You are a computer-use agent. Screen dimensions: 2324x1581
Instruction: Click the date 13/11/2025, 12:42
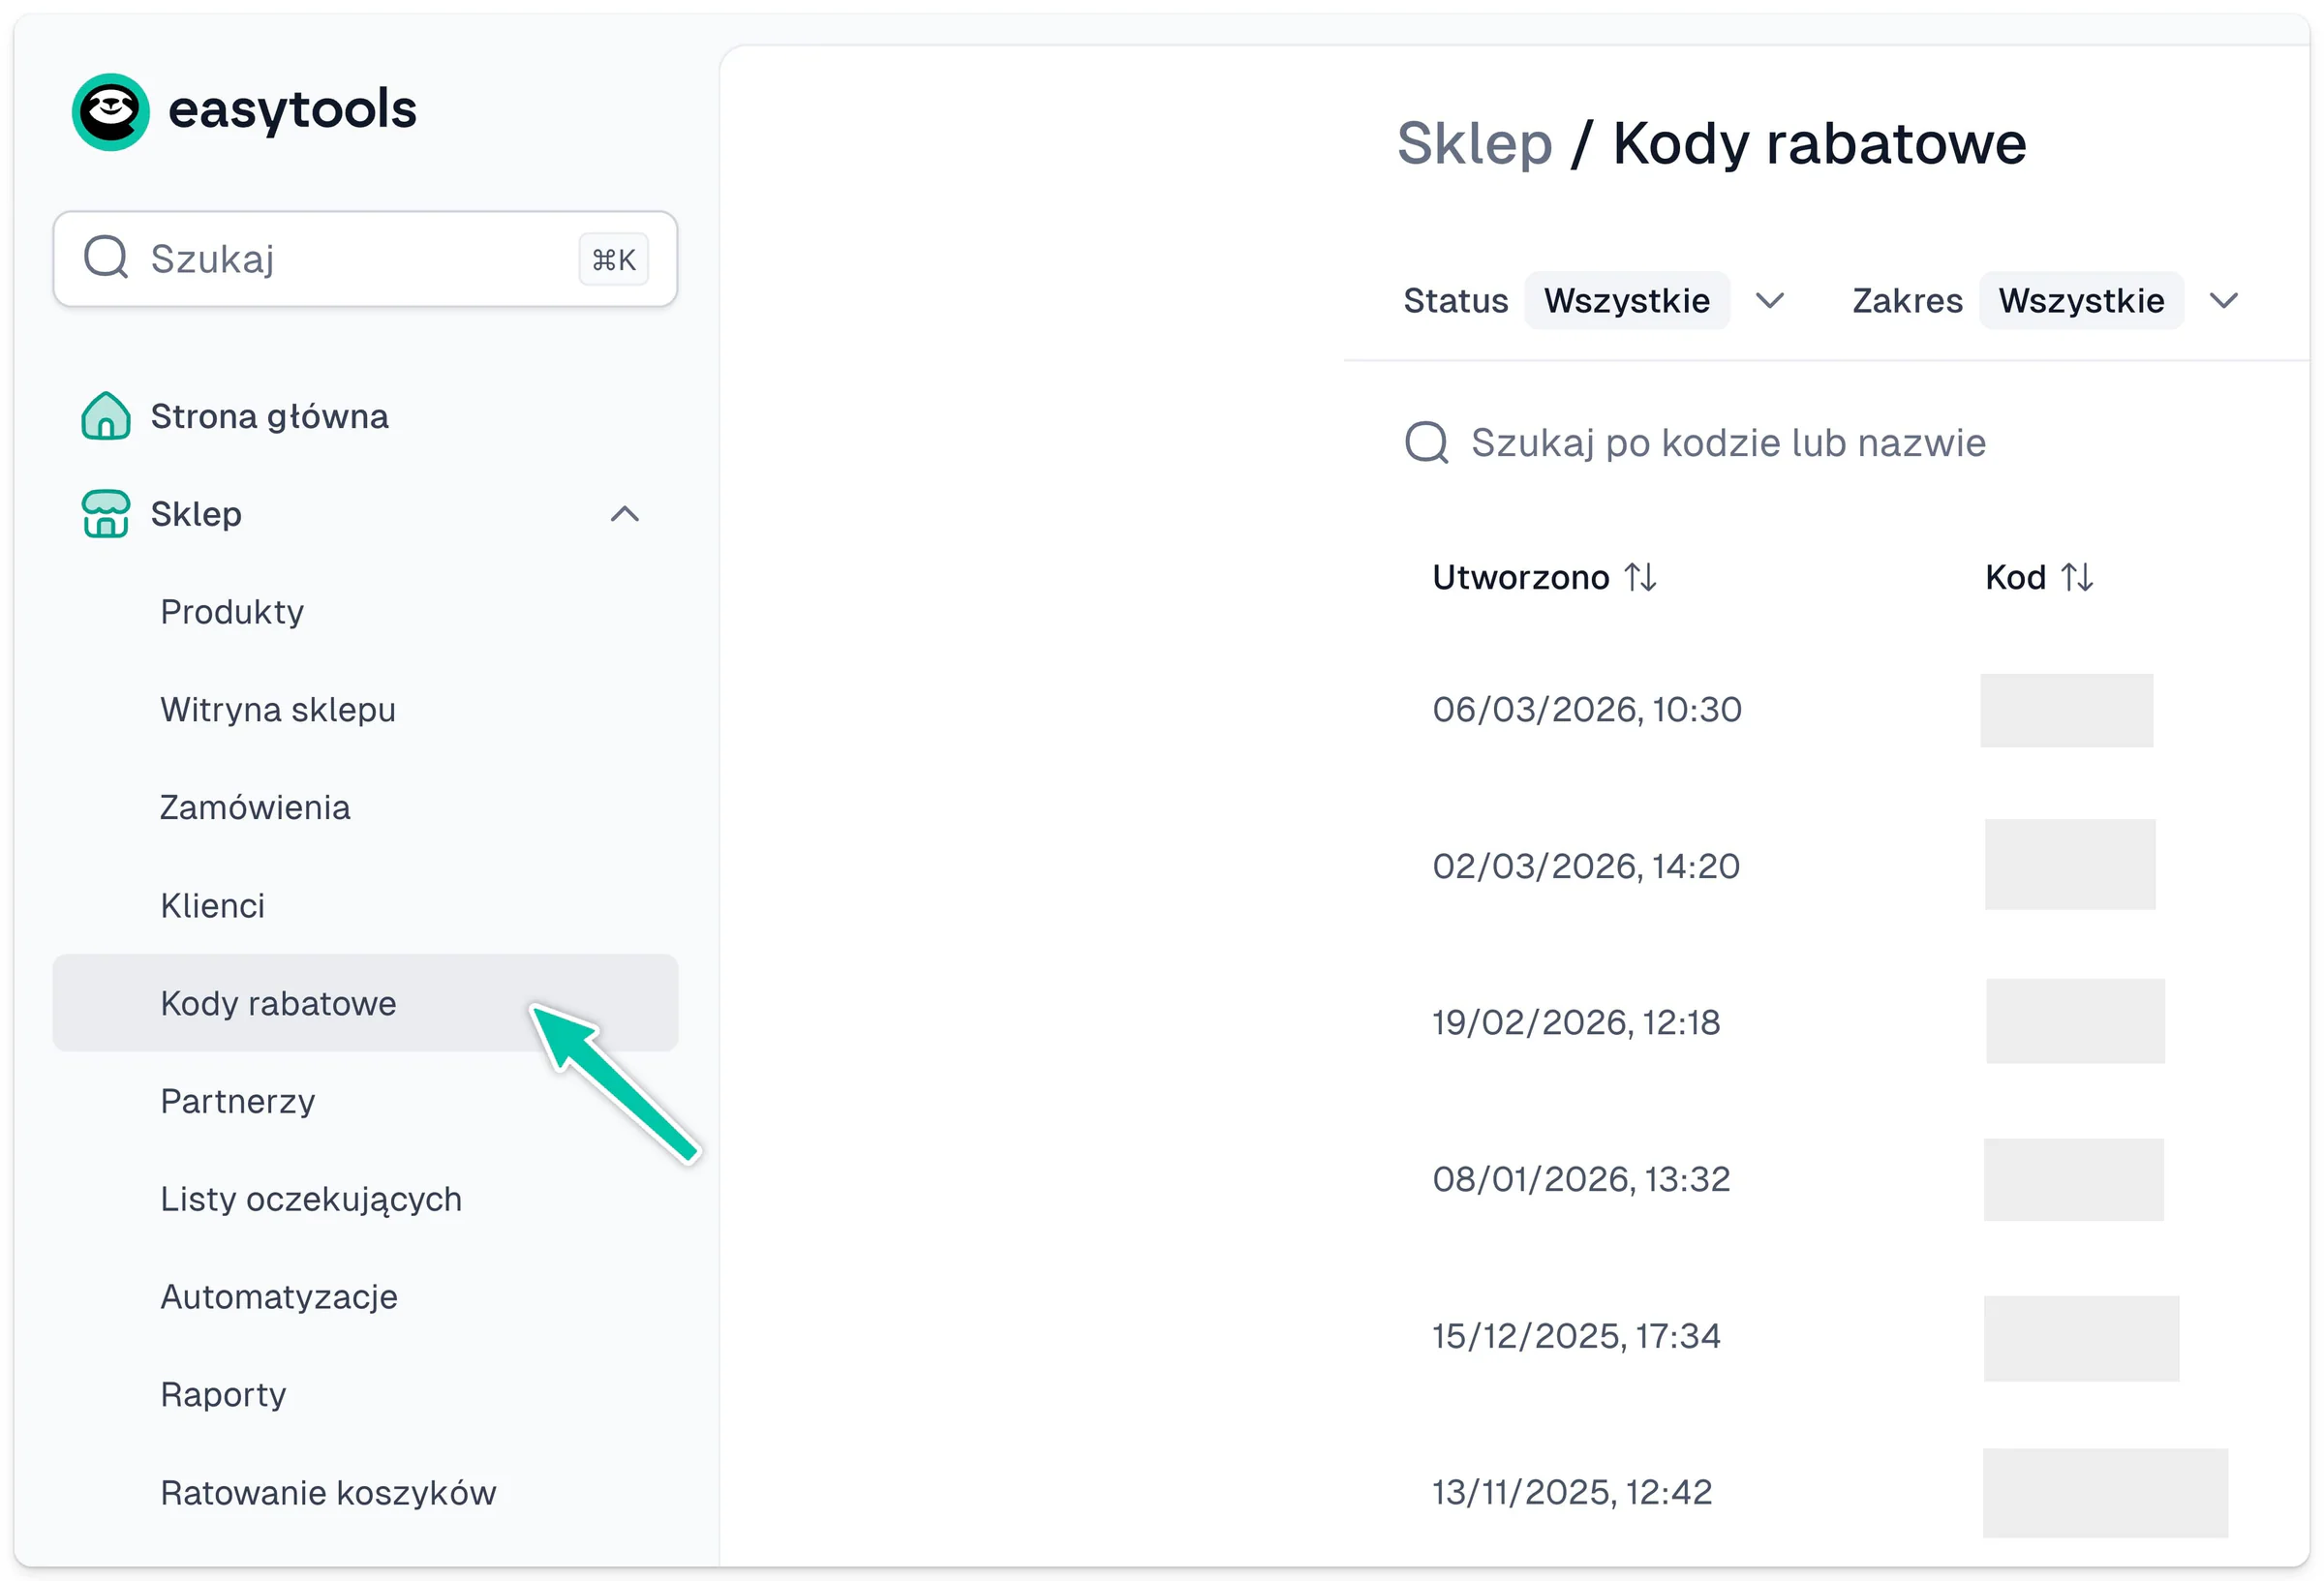1572,1492
